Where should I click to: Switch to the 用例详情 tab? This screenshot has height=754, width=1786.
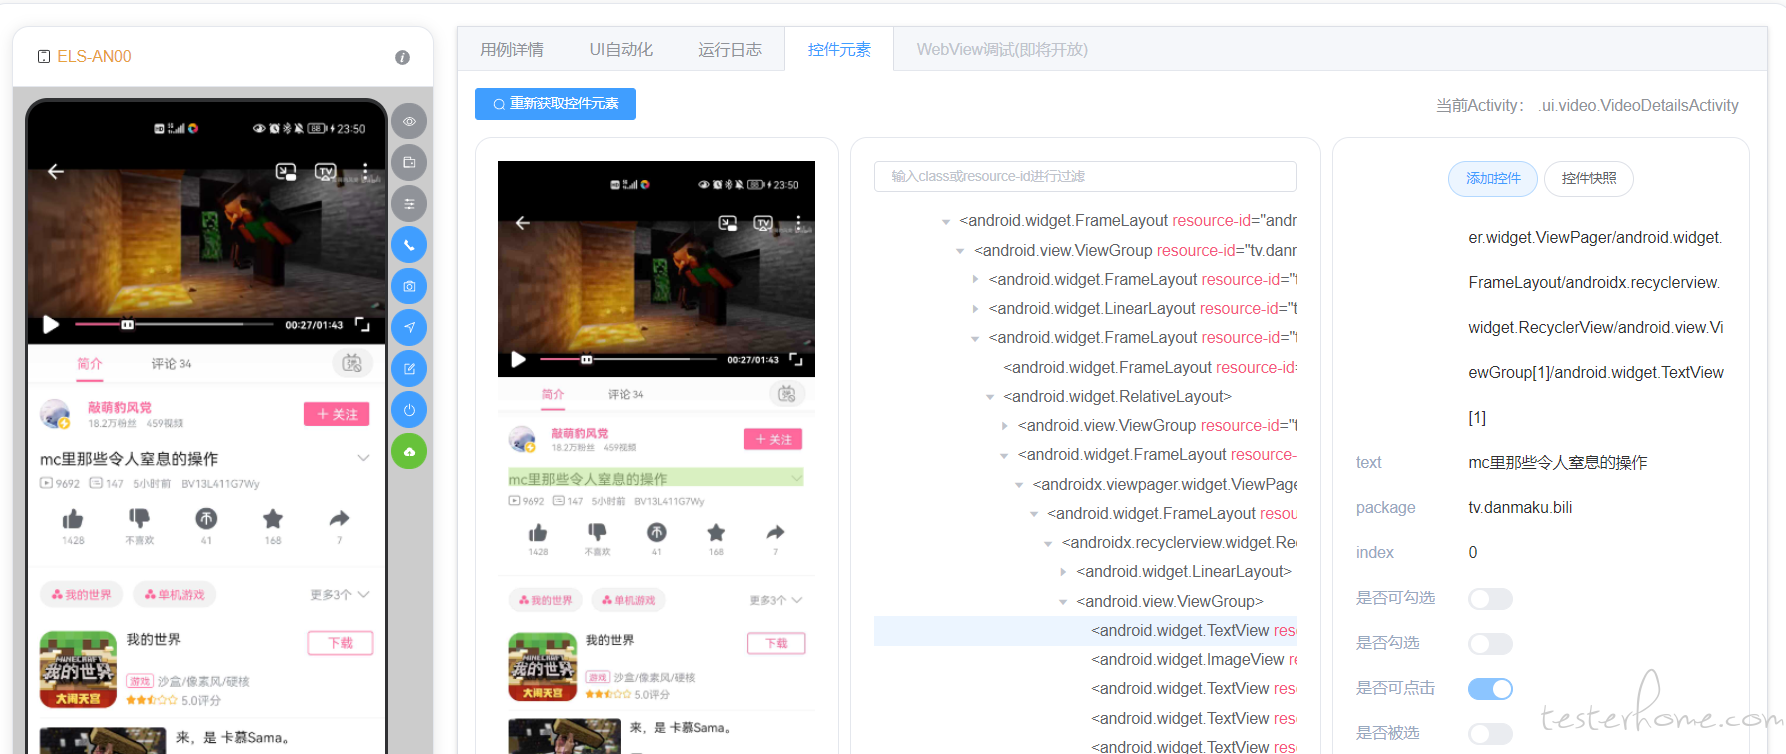(512, 49)
